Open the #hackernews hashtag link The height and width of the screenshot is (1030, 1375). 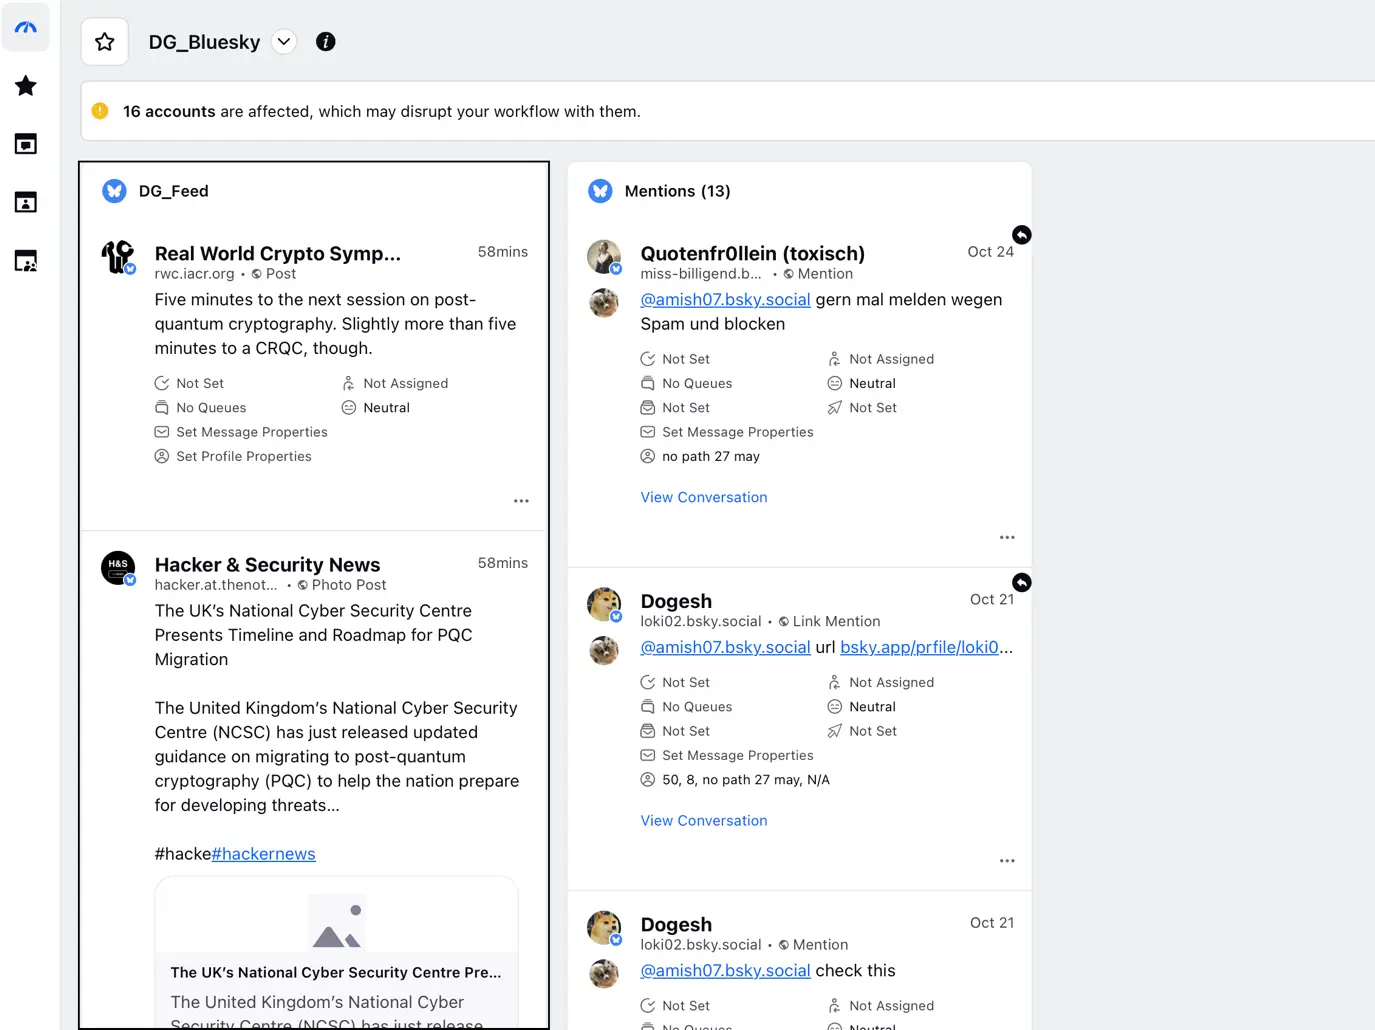click(x=263, y=853)
